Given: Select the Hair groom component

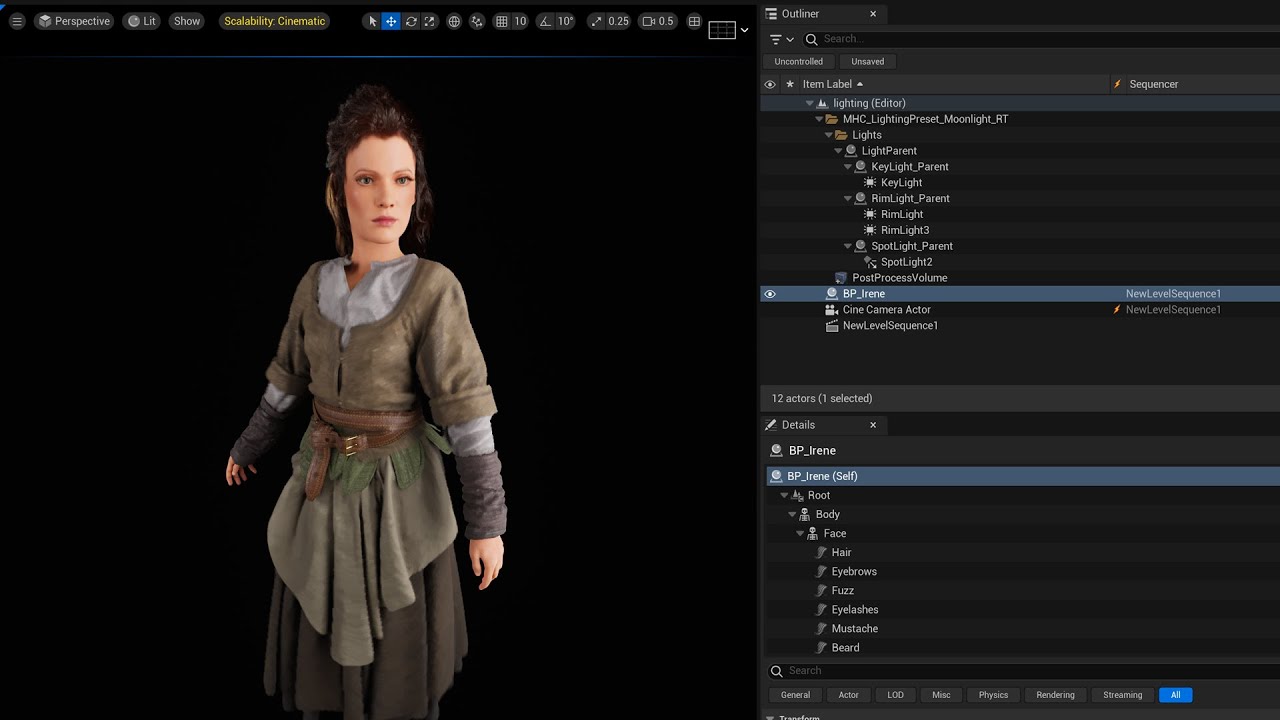Looking at the screenshot, I should pyautogui.click(x=841, y=552).
